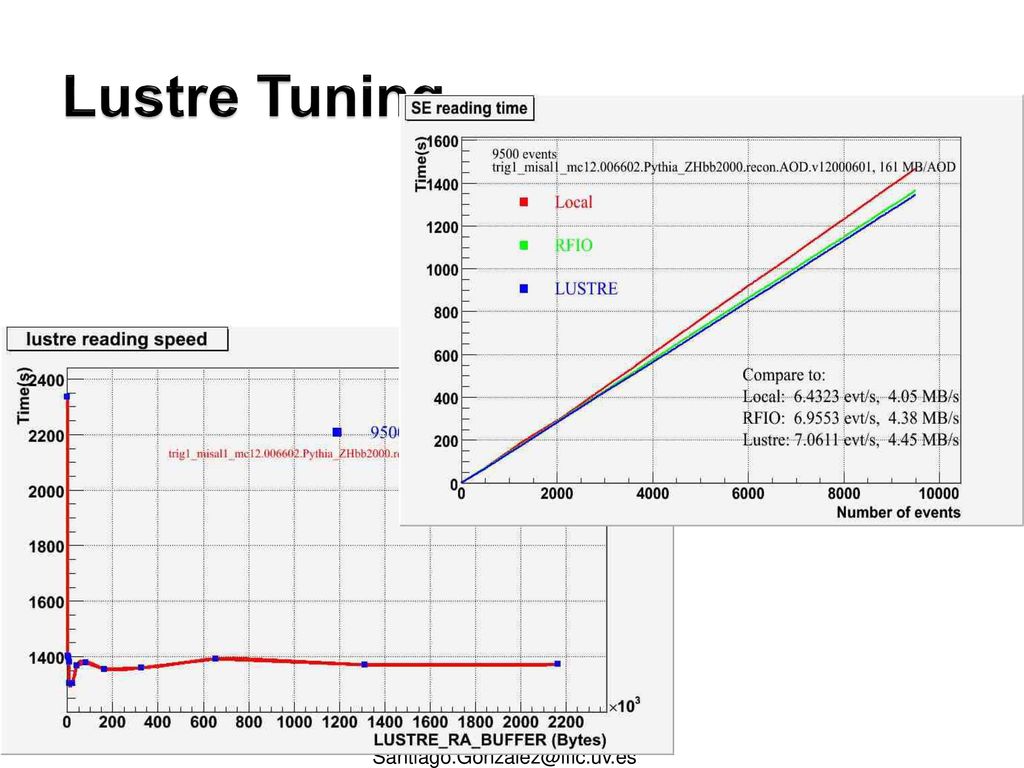
Task: Click the 'LUSTRE_RA_BUFFER (Bytes)' axis label
Action: (x=490, y=740)
